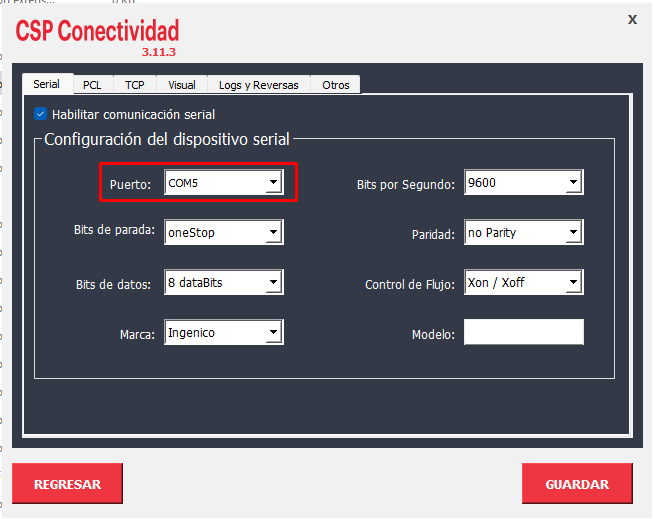Select the Serial tab

tap(46, 84)
